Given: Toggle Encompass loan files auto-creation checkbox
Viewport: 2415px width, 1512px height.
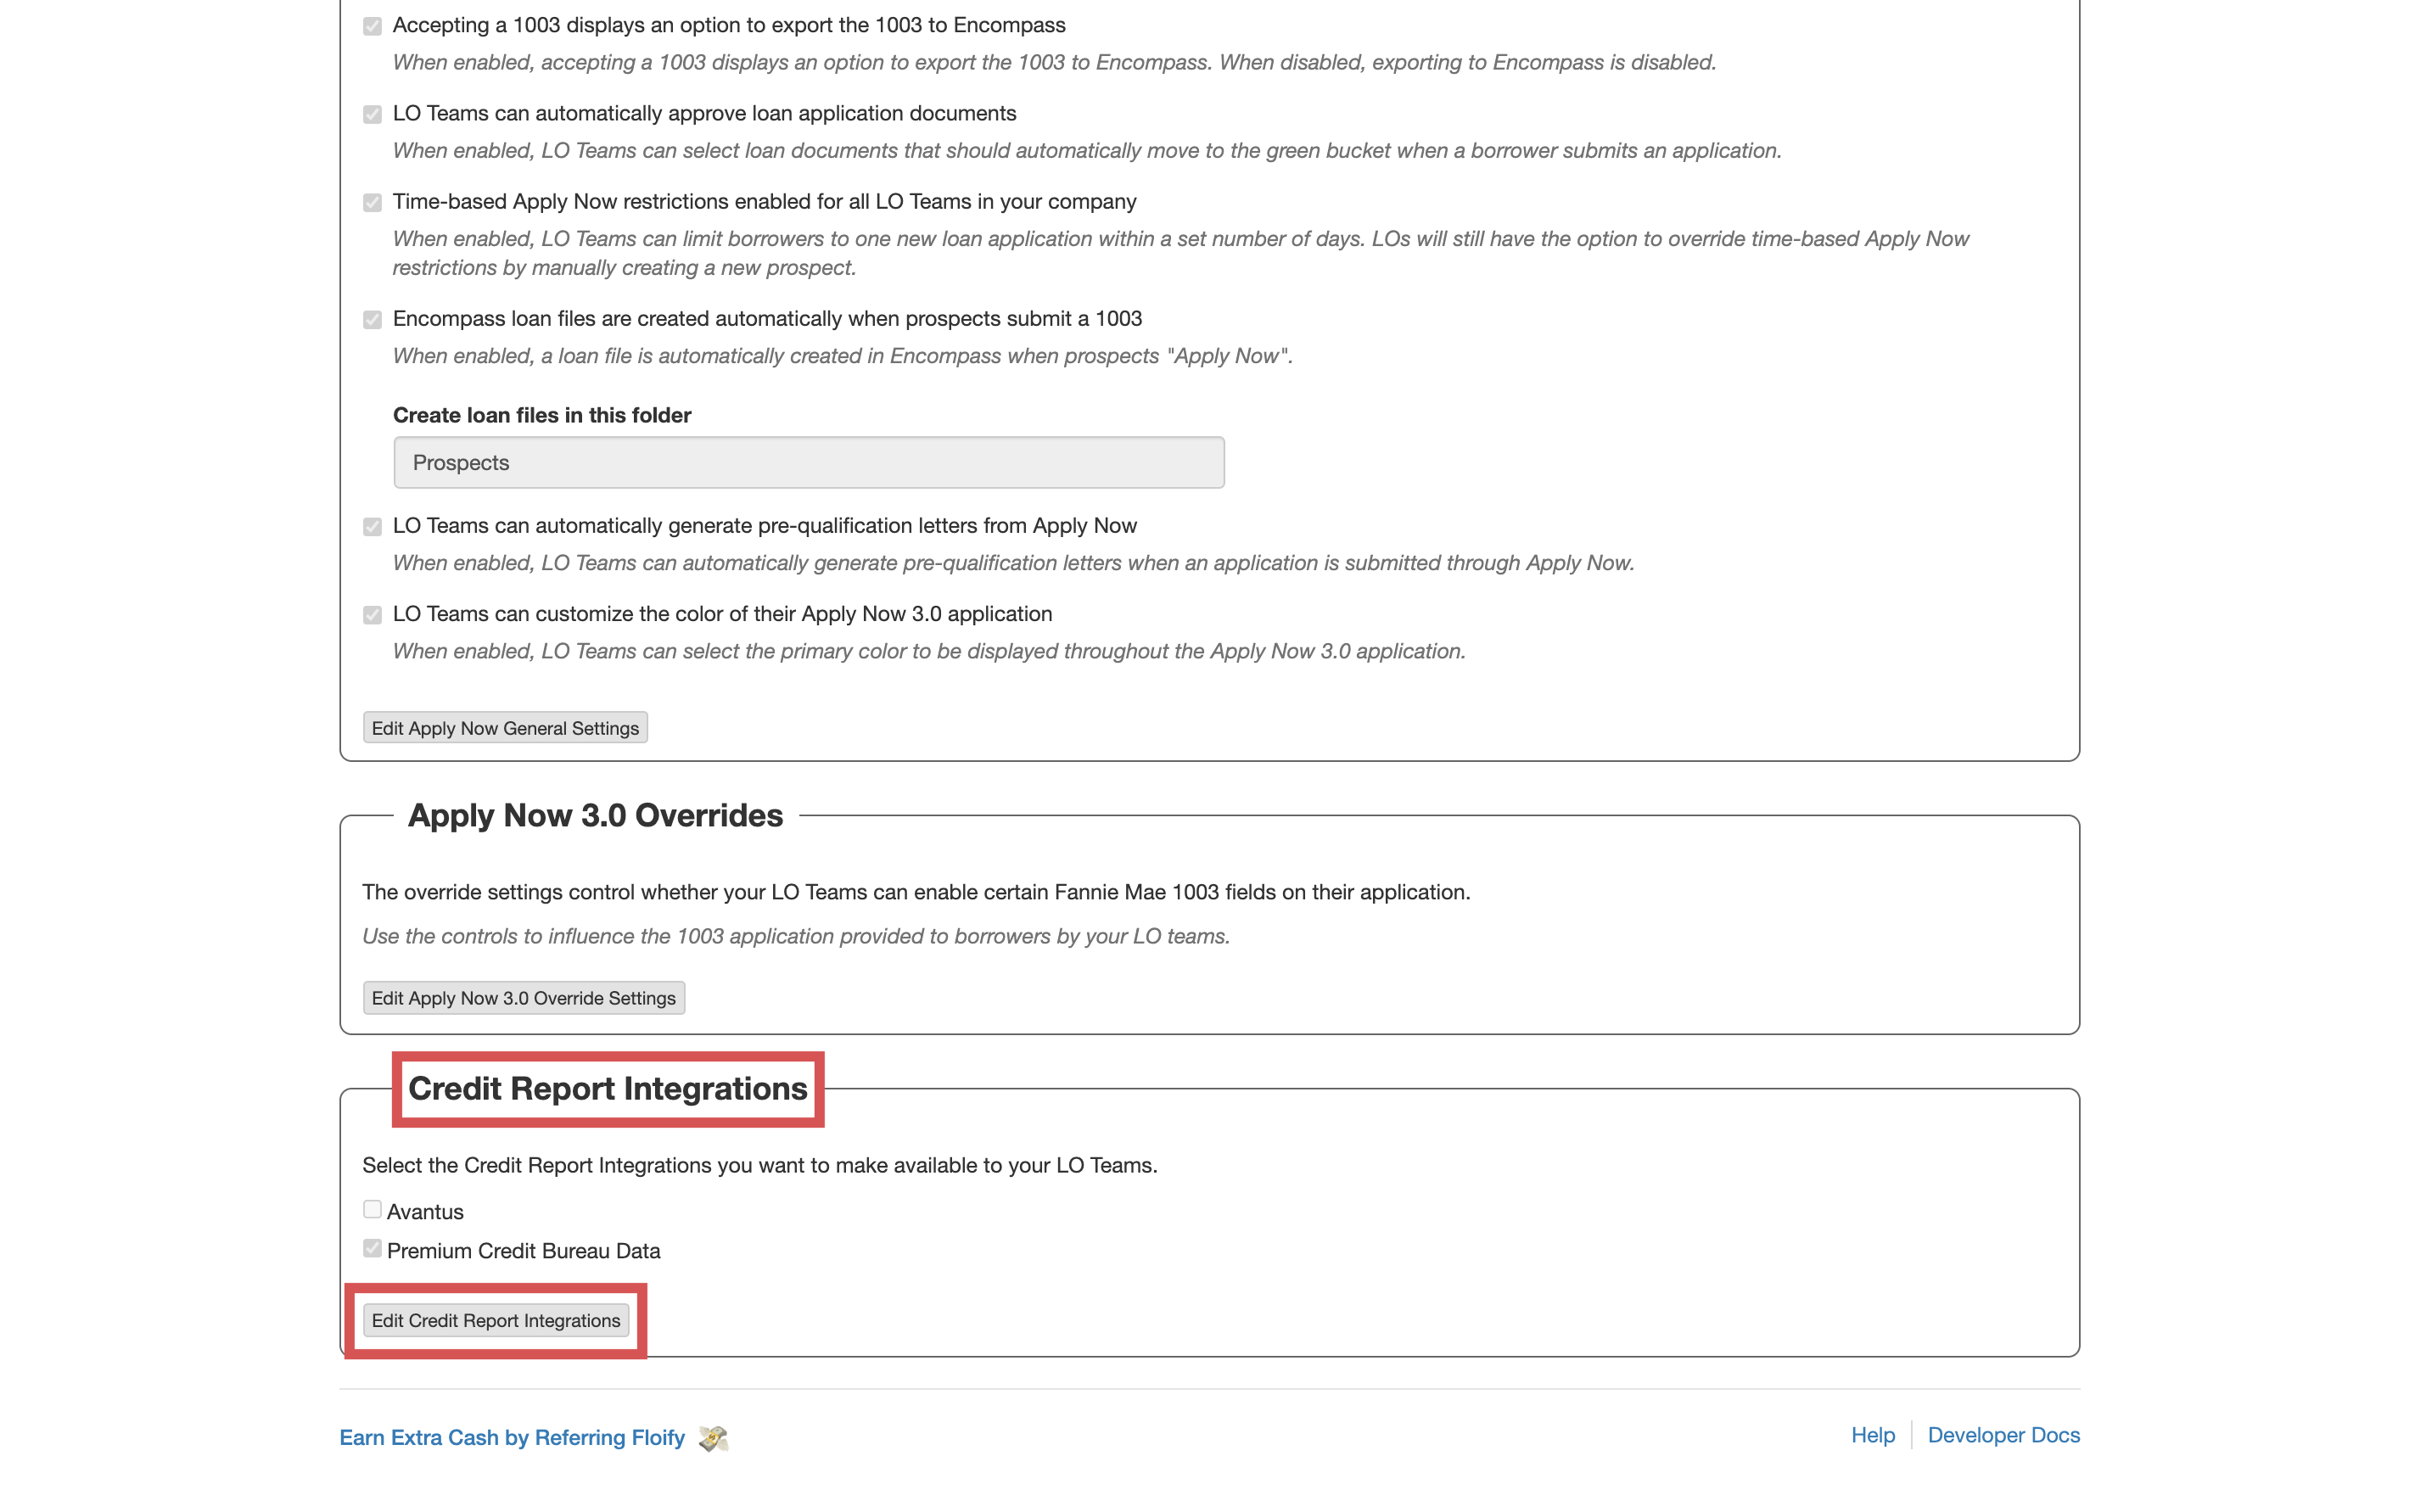Looking at the screenshot, I should tap(372, 320).
